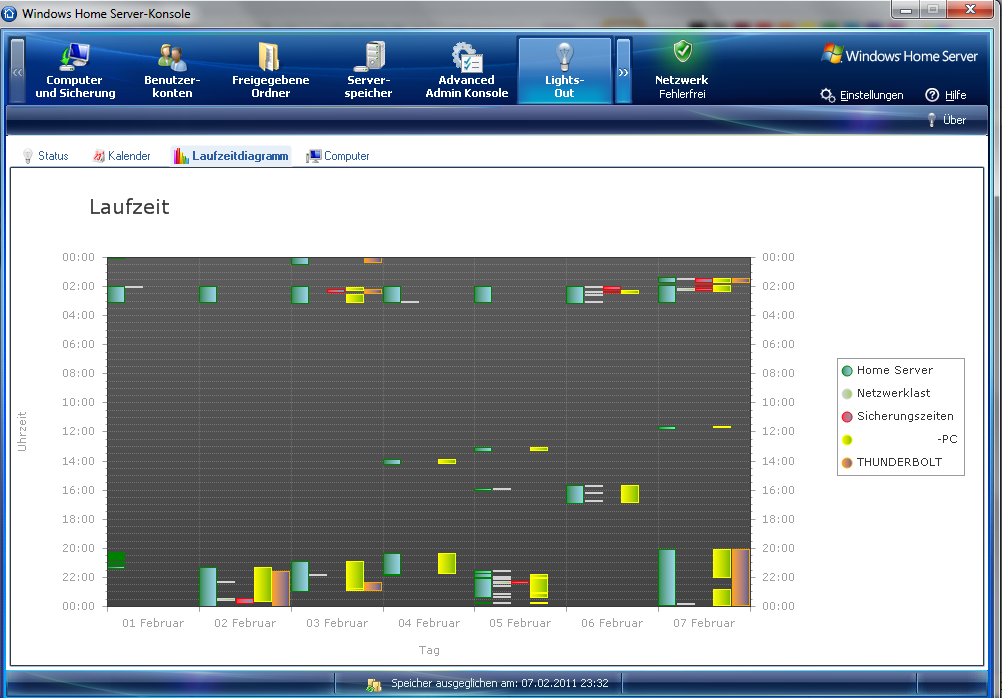1002x698 pixels.
Task: Select 07 Februar evening Home Server bar
Action: tap(667, 577)
